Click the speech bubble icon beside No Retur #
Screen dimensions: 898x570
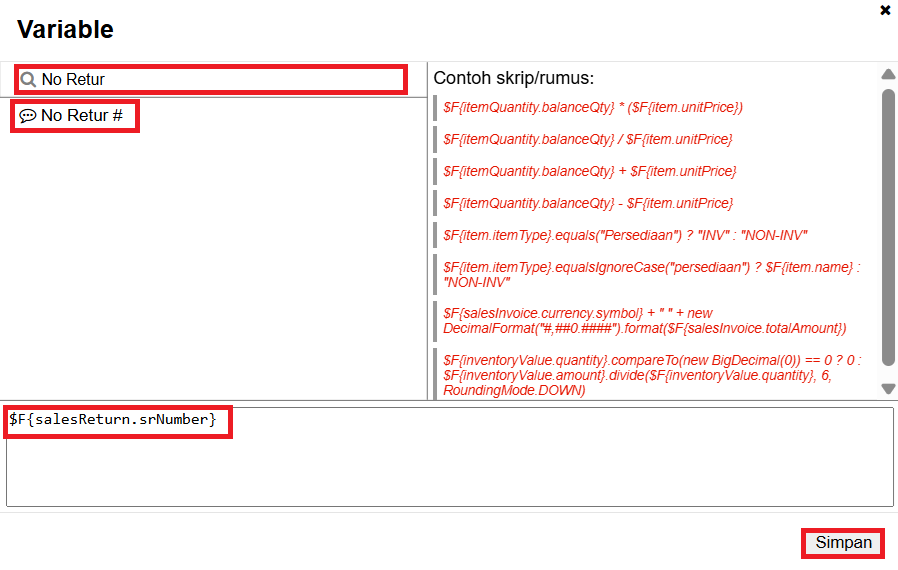tap(28, 116)
